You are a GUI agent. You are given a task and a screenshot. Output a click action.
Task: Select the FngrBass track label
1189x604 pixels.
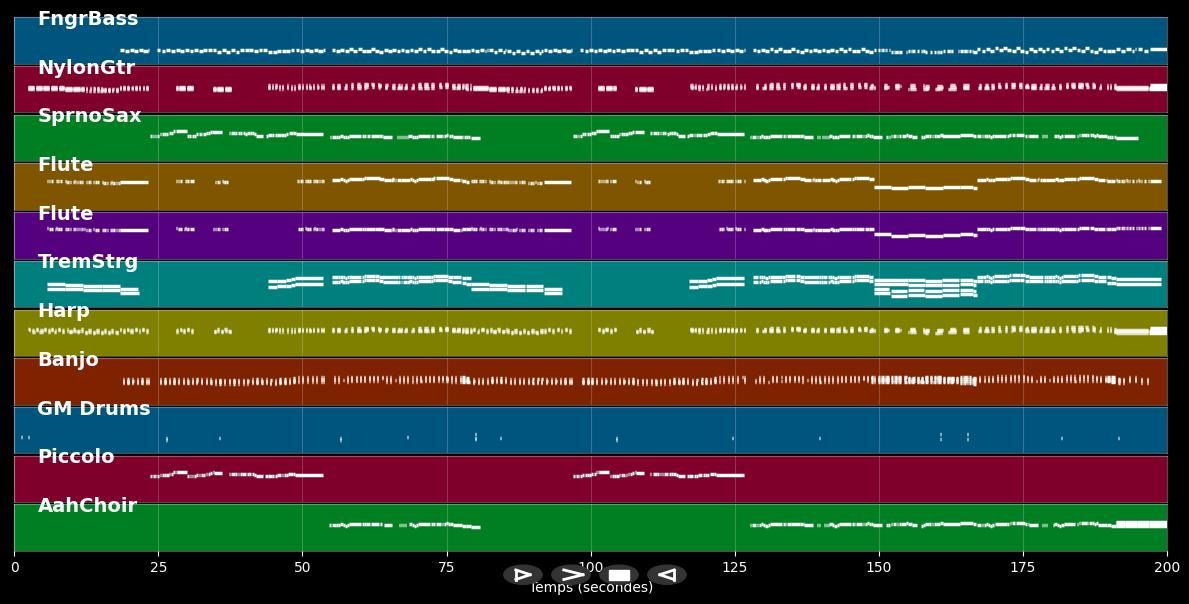[88, 19]
